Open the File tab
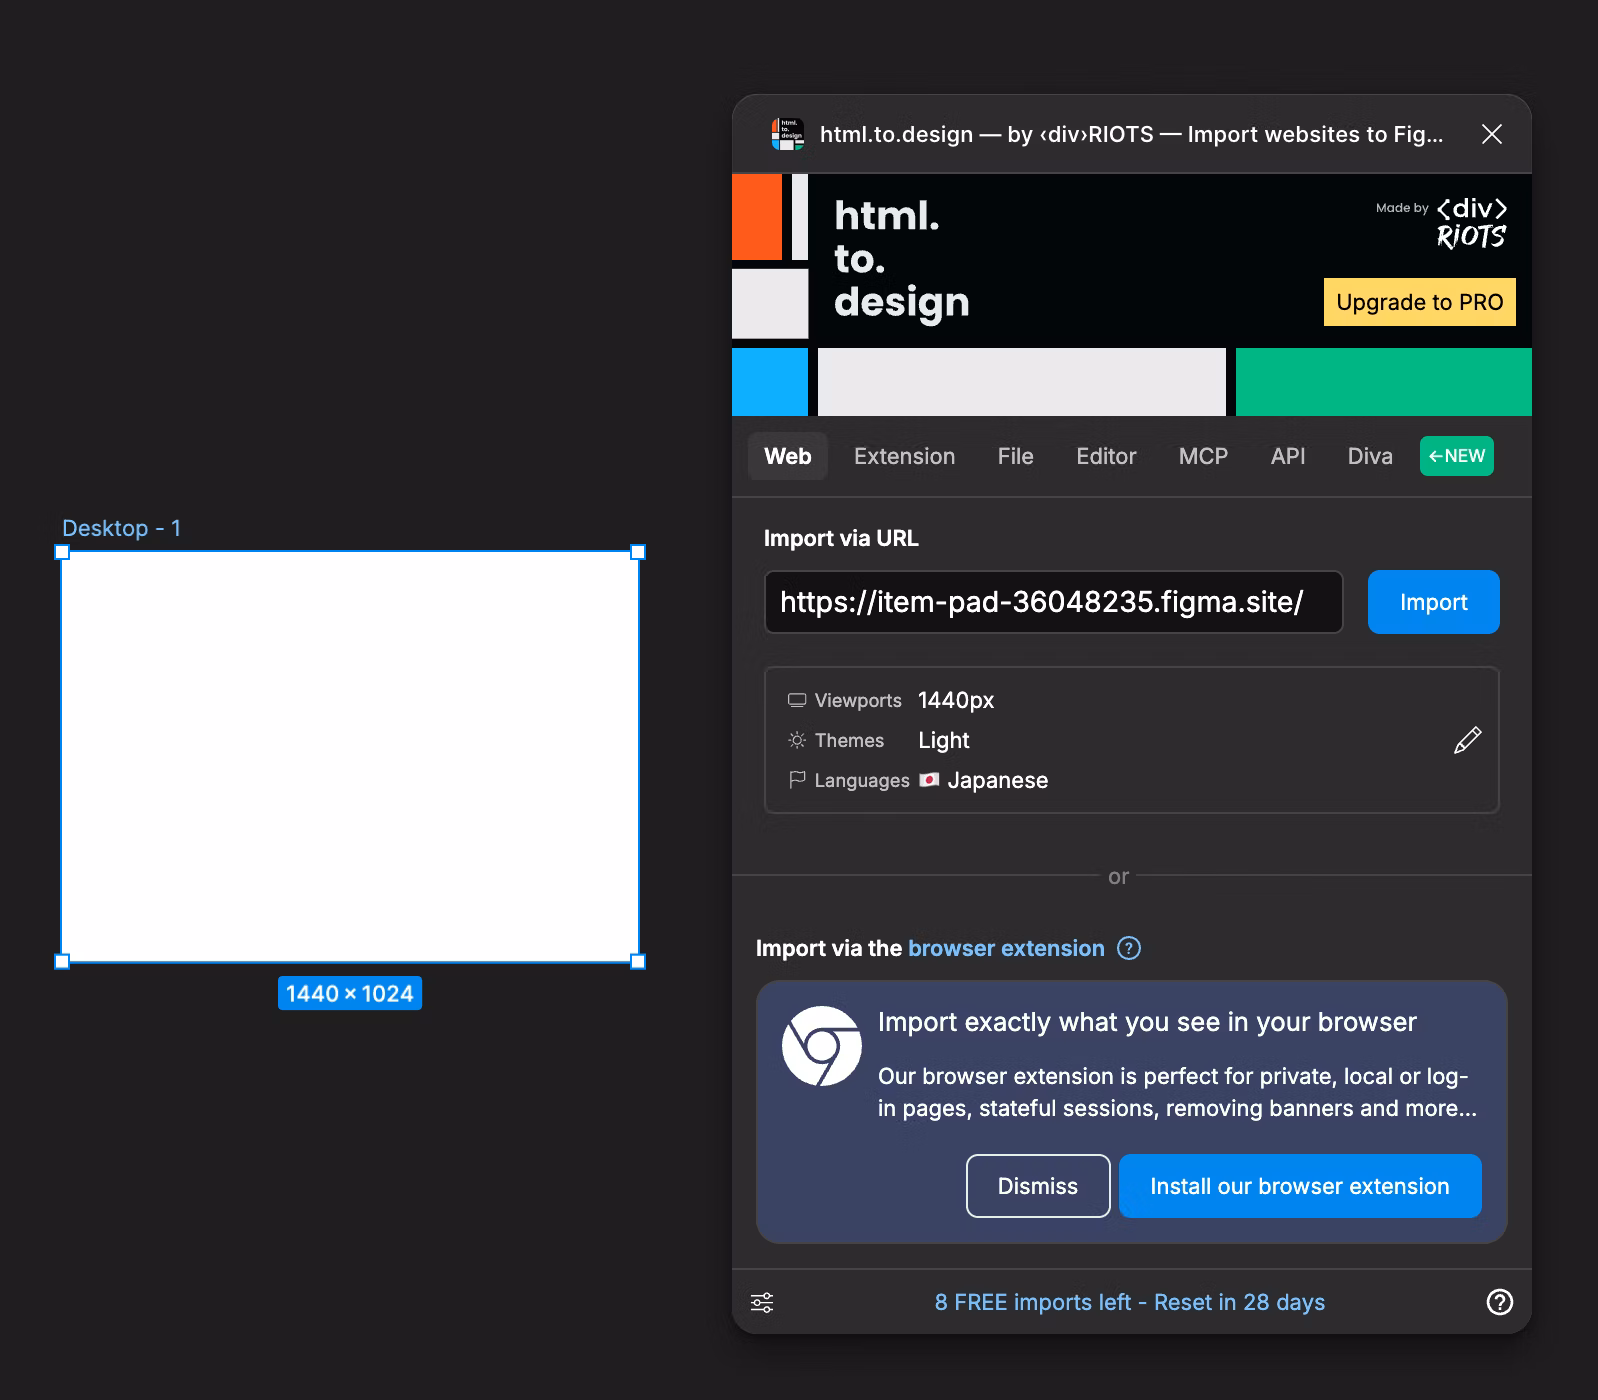The height and width of the screenshot is (1400, 1598). [1015, 456]
